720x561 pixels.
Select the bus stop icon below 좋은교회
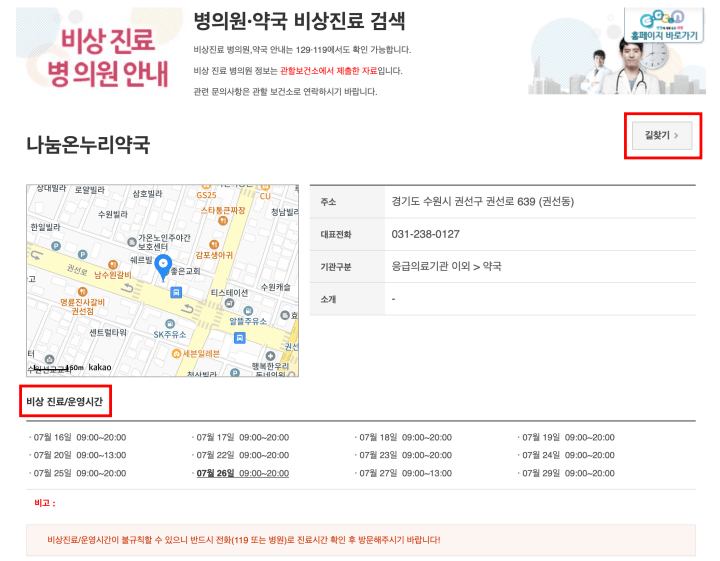click(x=176, y=292)
